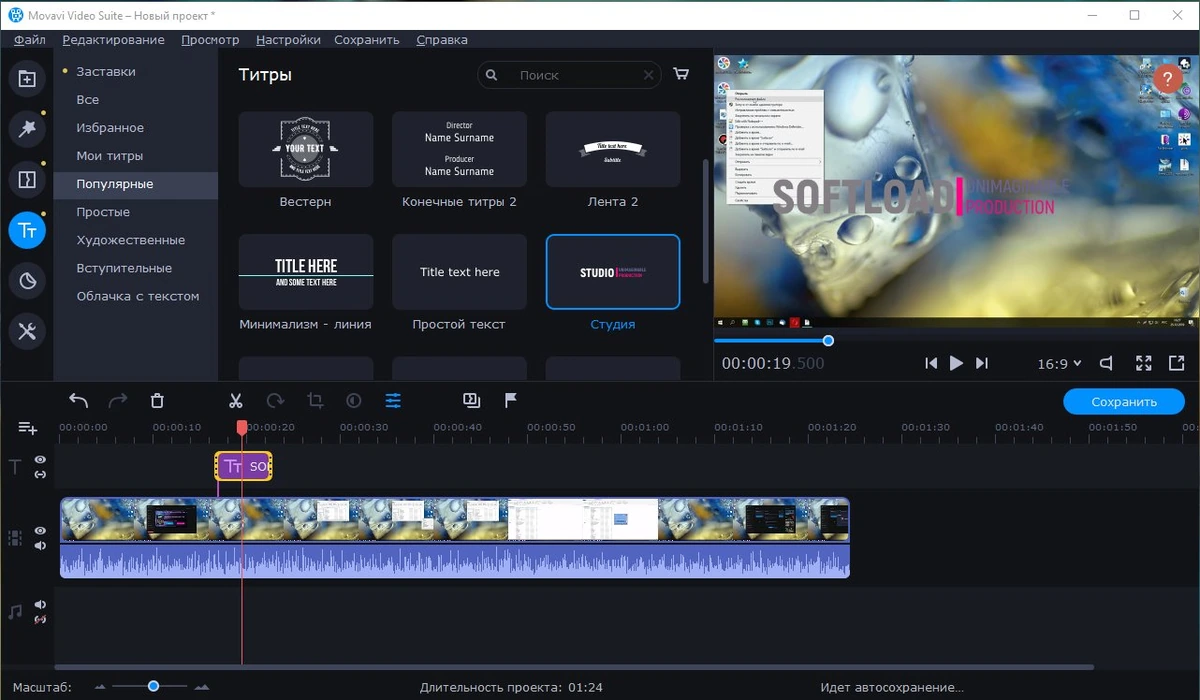Open the Stickers/overlay clock-shaped tab
This screenshot has height=700, width=1200.
pyautogui.click(x=27, y=281)
